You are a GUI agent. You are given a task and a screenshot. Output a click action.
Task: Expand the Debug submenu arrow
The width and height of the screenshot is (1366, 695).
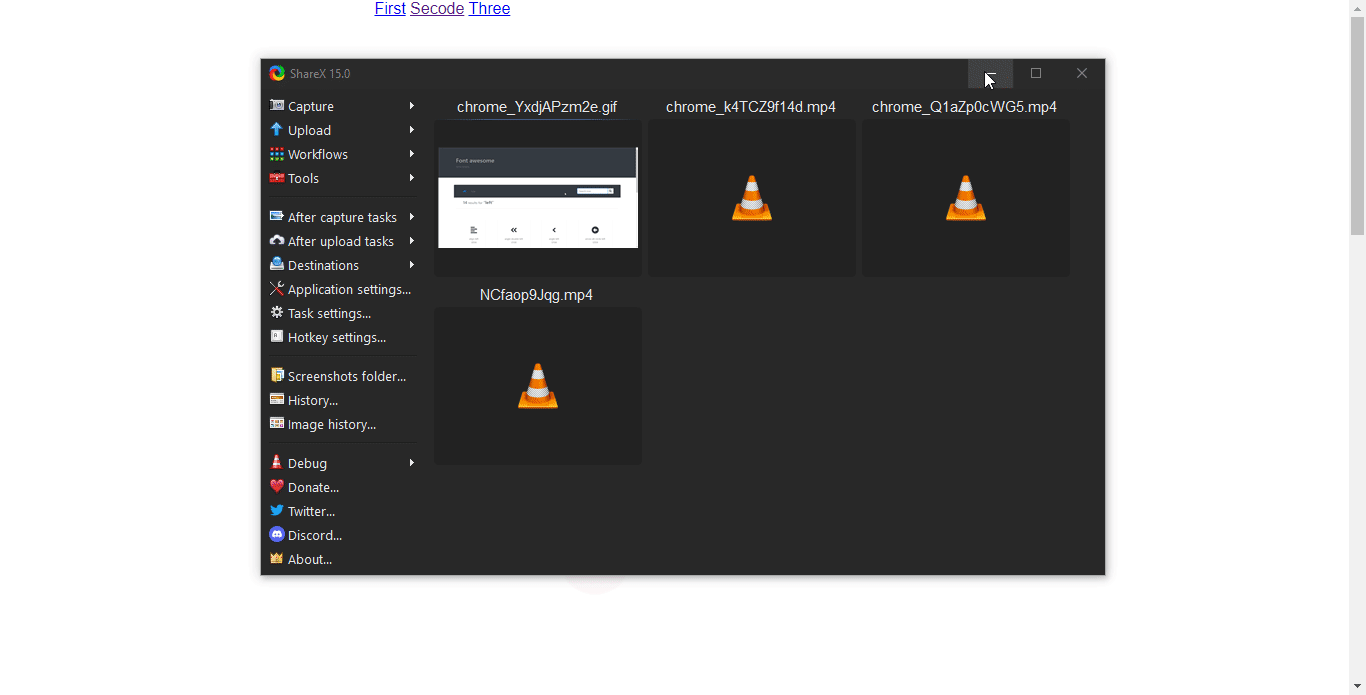click(x=411, y=463)
